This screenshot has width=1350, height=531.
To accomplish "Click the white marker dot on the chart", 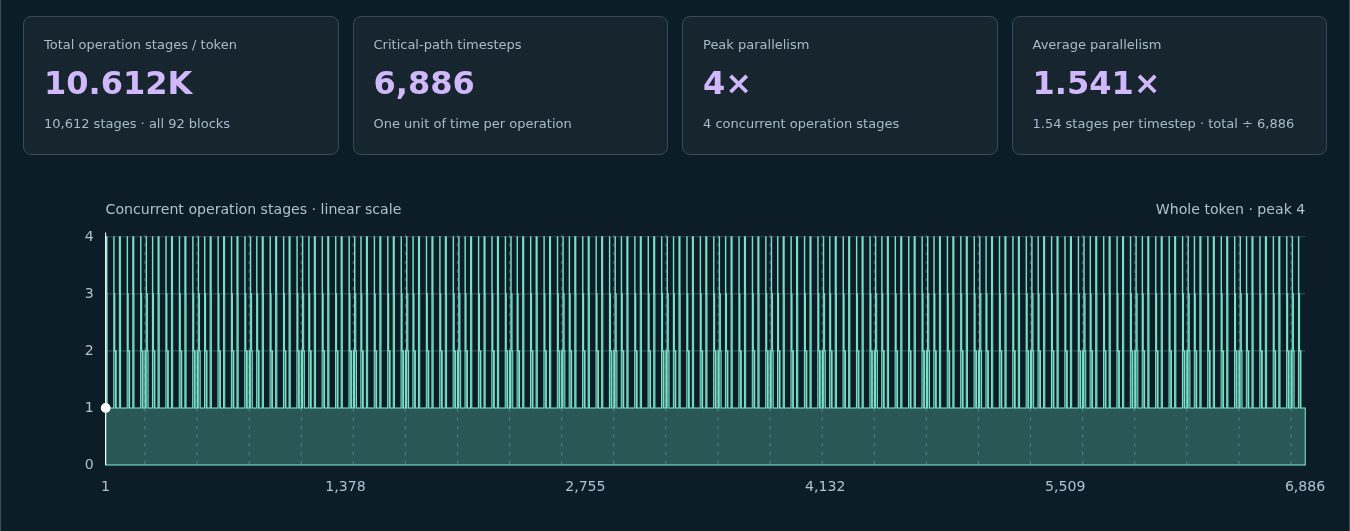I will point(106,408).
